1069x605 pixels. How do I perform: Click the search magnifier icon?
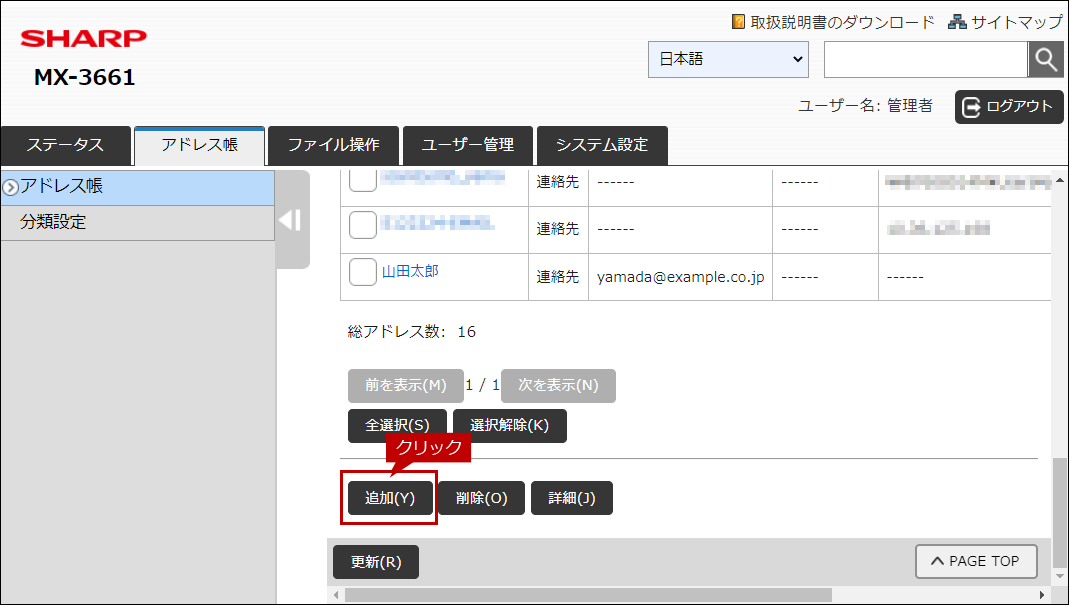click(1045, 59)
